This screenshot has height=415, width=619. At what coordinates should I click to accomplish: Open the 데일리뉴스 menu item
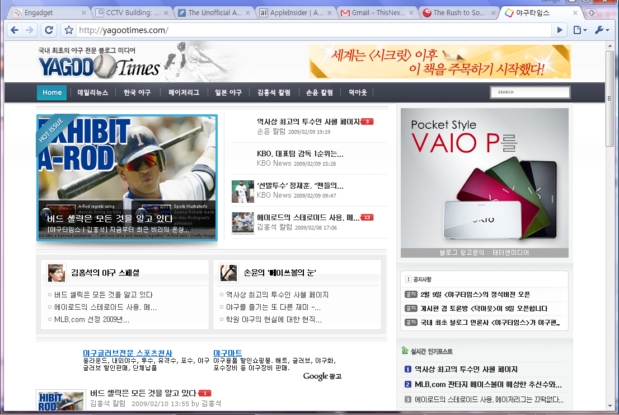pos(93,92)
